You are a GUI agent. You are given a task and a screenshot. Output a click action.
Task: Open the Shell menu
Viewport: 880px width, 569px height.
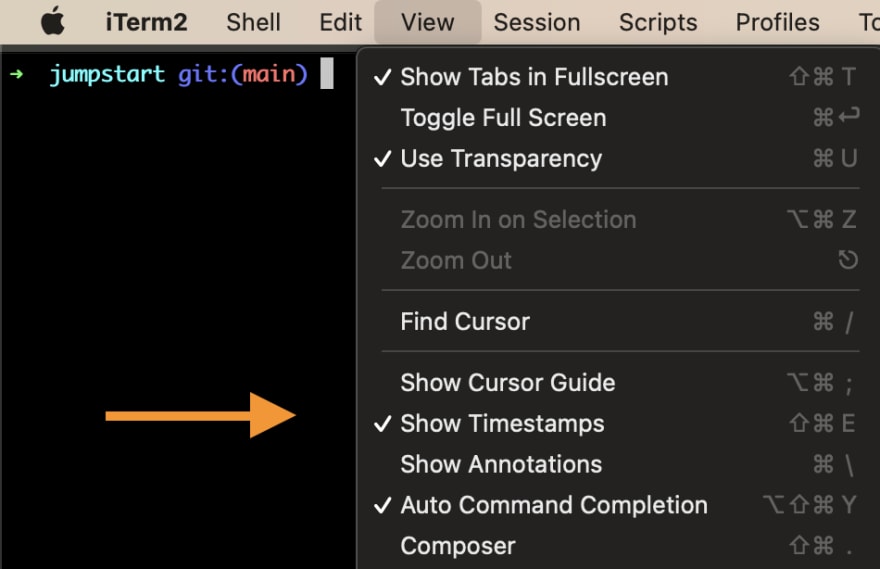pos(253,22)
